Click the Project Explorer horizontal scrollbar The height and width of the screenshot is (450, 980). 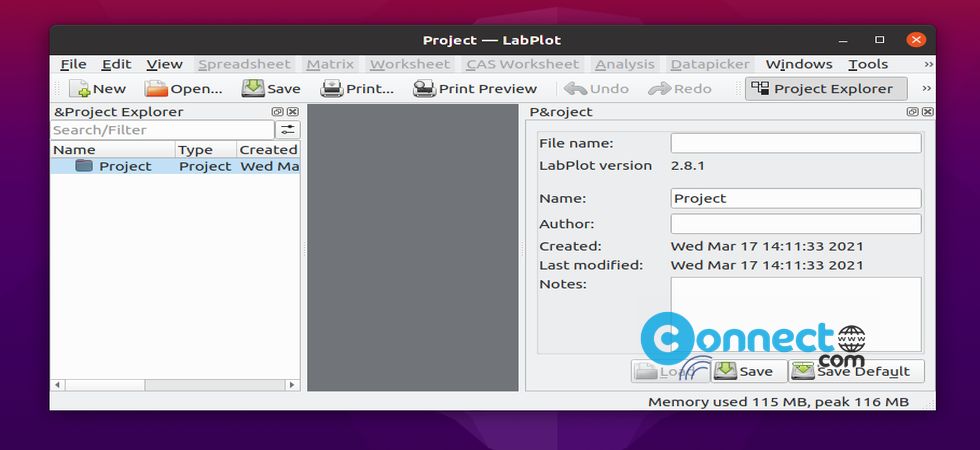click(x=175, y=384)
